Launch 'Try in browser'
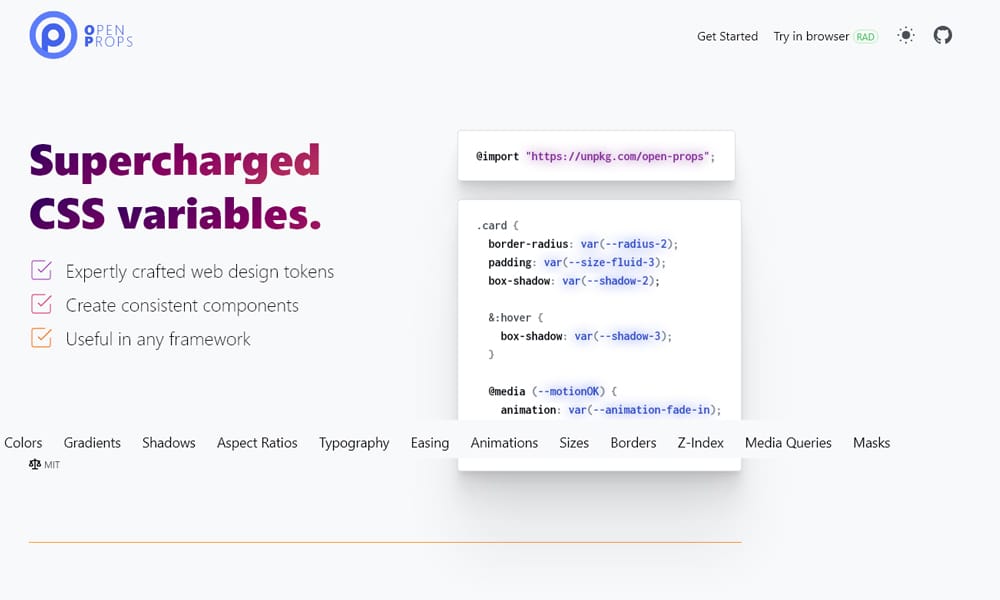The width and height of the screenshot is (1000, 600). pos(812,35)
